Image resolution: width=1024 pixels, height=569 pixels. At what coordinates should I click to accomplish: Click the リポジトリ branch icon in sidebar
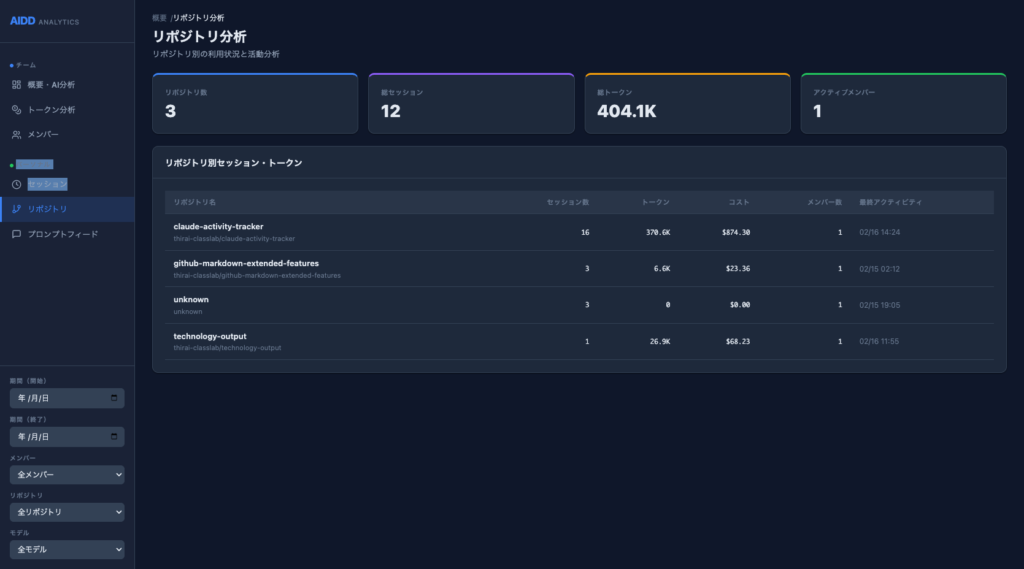click(x=16, y=209)
